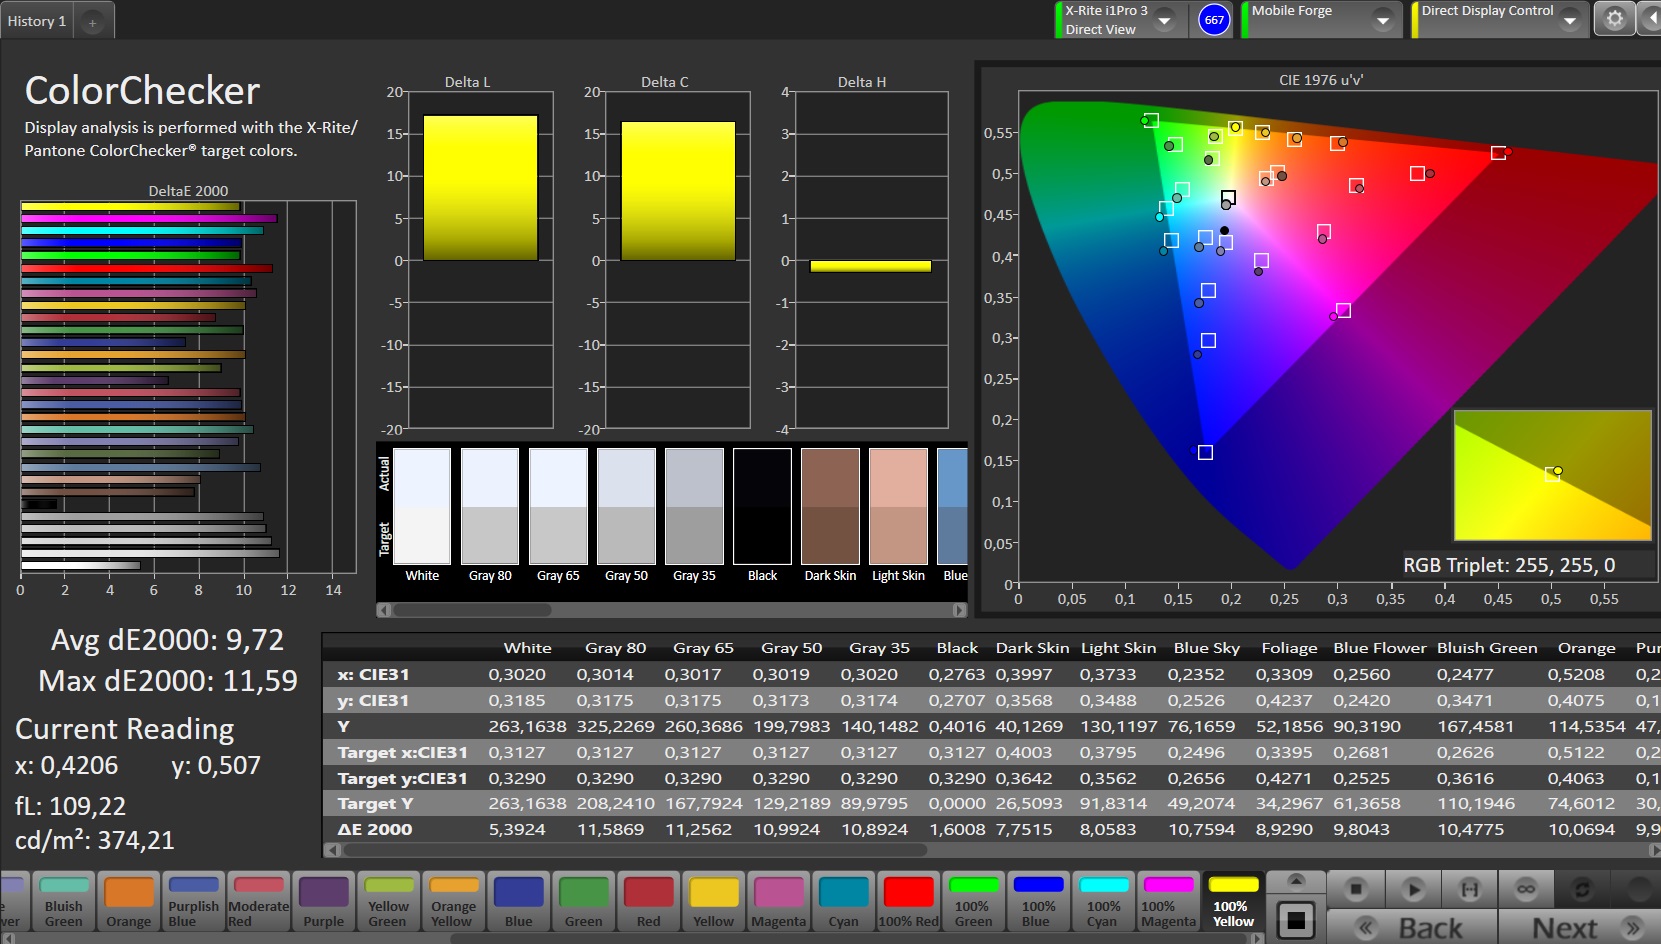
Task: Open the X-Rite i1Pro 3 meter dropdown
Action: coord(1164,20)
